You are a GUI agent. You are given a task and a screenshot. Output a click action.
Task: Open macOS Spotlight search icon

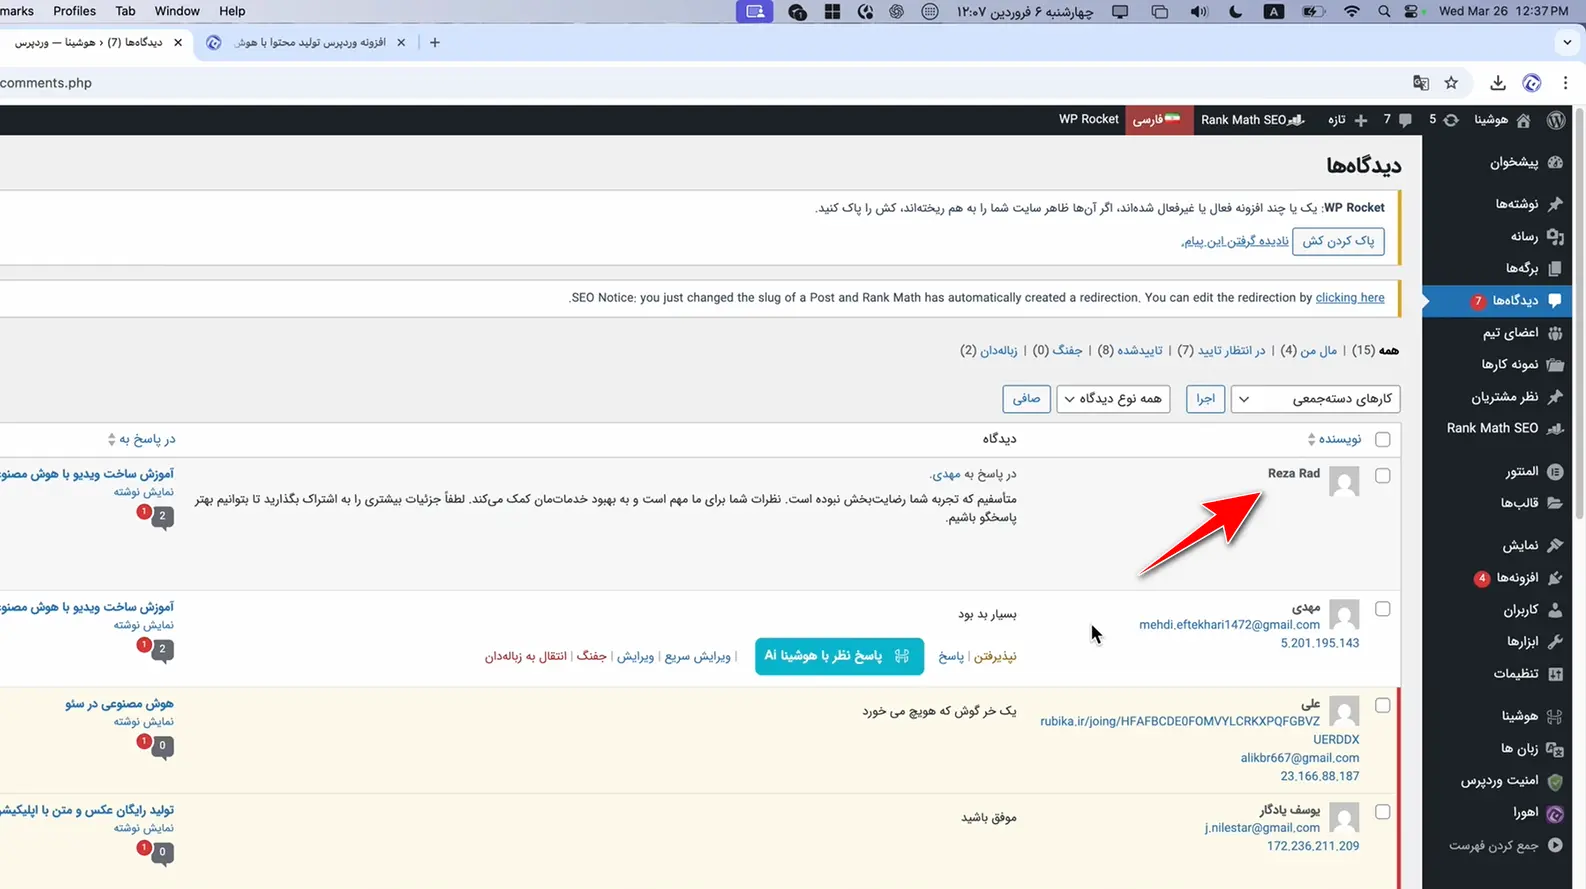tap(1384, 11)
